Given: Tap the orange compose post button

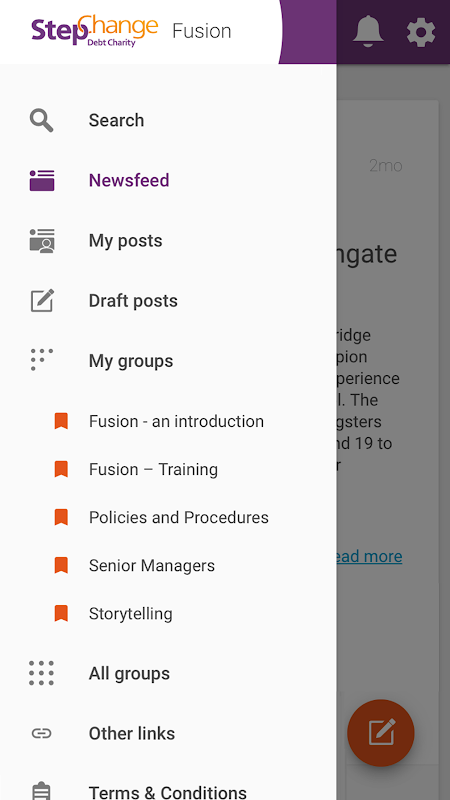Looking at the screenshot, I should [x=381, y=733].
